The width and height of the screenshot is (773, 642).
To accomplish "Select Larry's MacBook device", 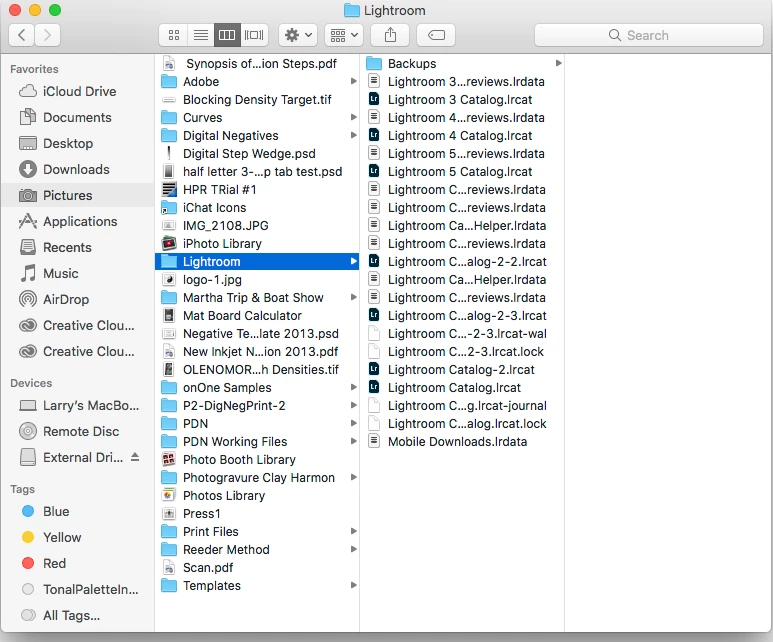I will 77,405.
